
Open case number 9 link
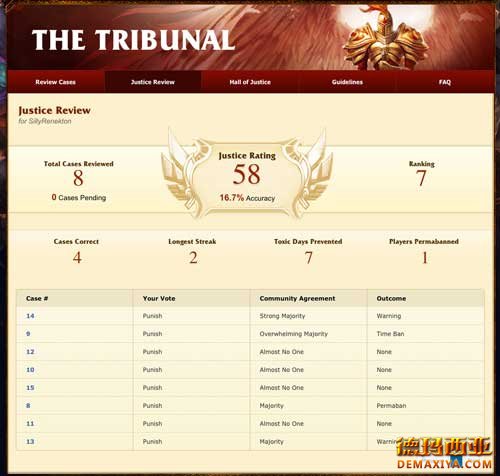pos(28,334)
